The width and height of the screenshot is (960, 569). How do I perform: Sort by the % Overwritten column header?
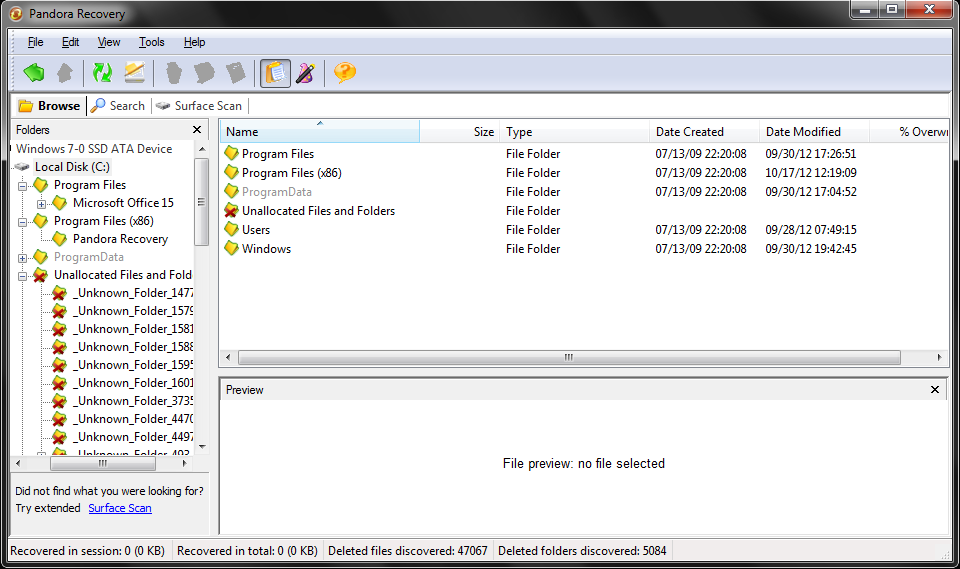[x=909, y=131]
